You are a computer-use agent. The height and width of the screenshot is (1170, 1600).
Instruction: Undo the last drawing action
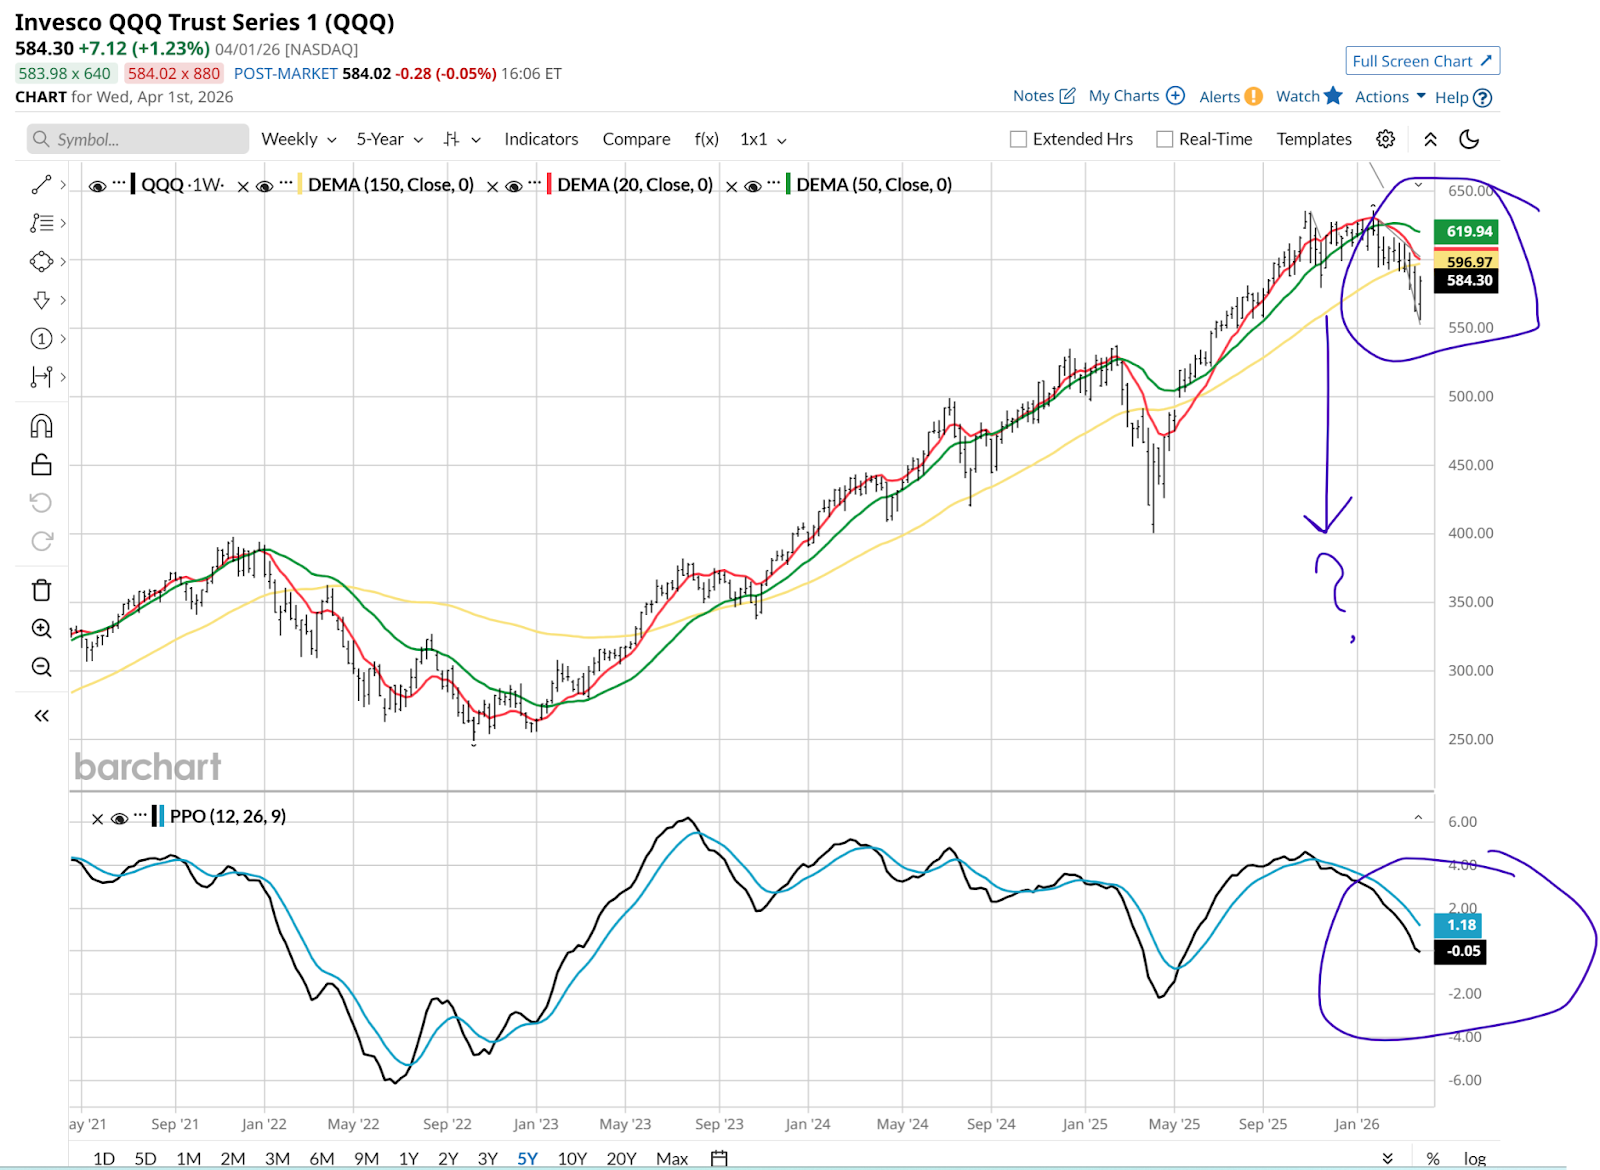[41, 502]
